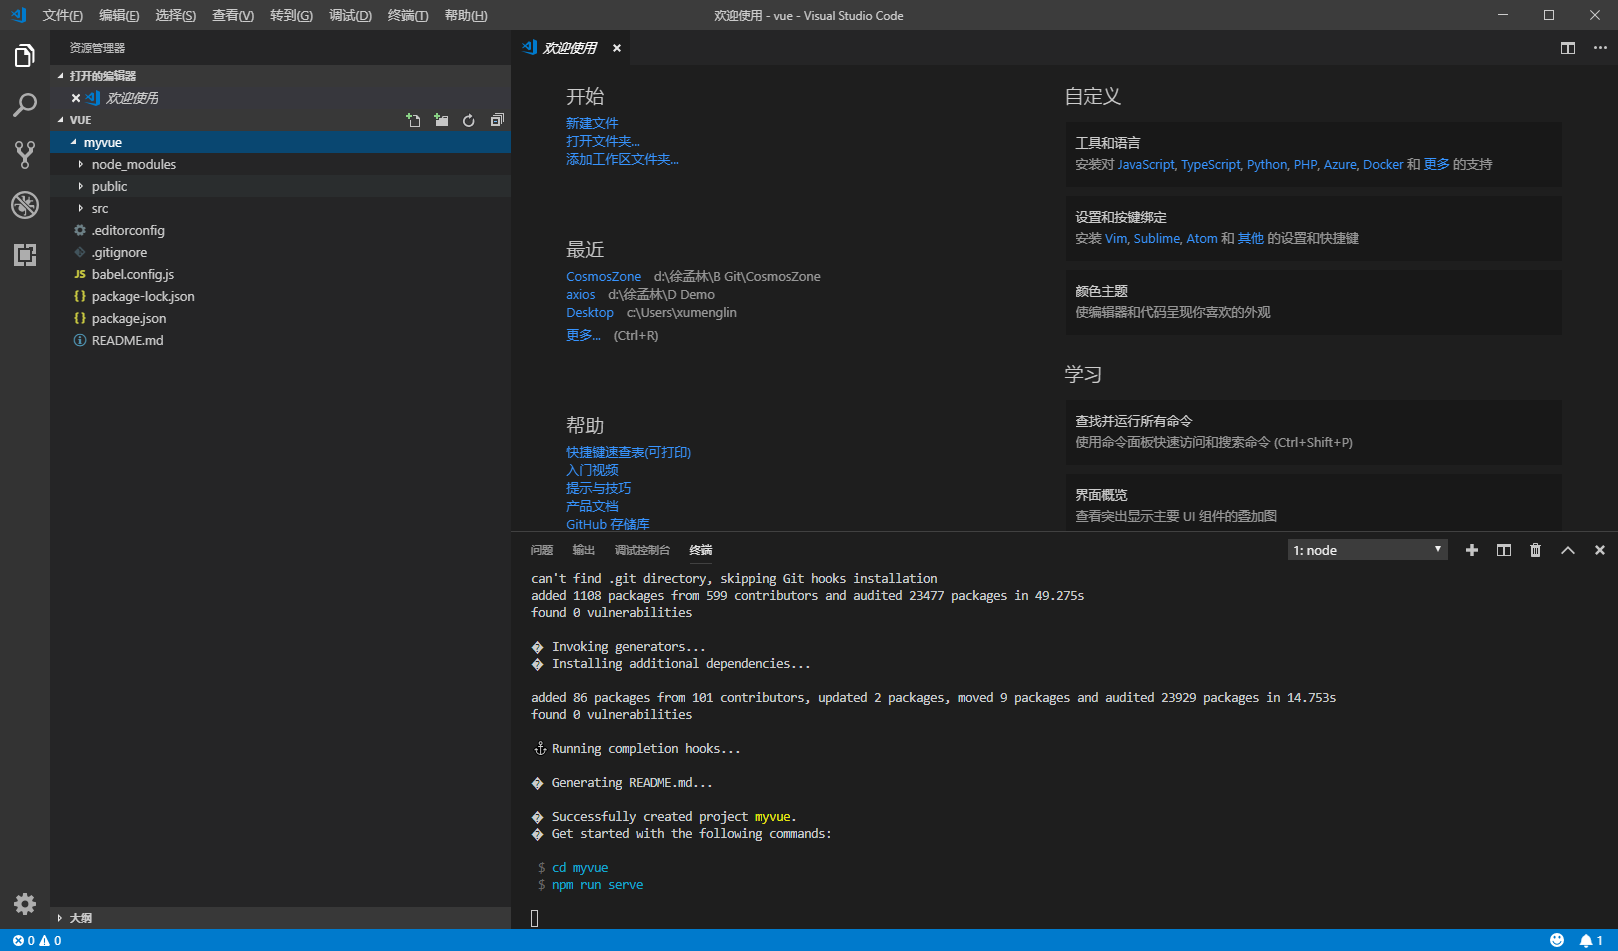Open the Source Control view
1618x951 pixels.
[25, 155]
